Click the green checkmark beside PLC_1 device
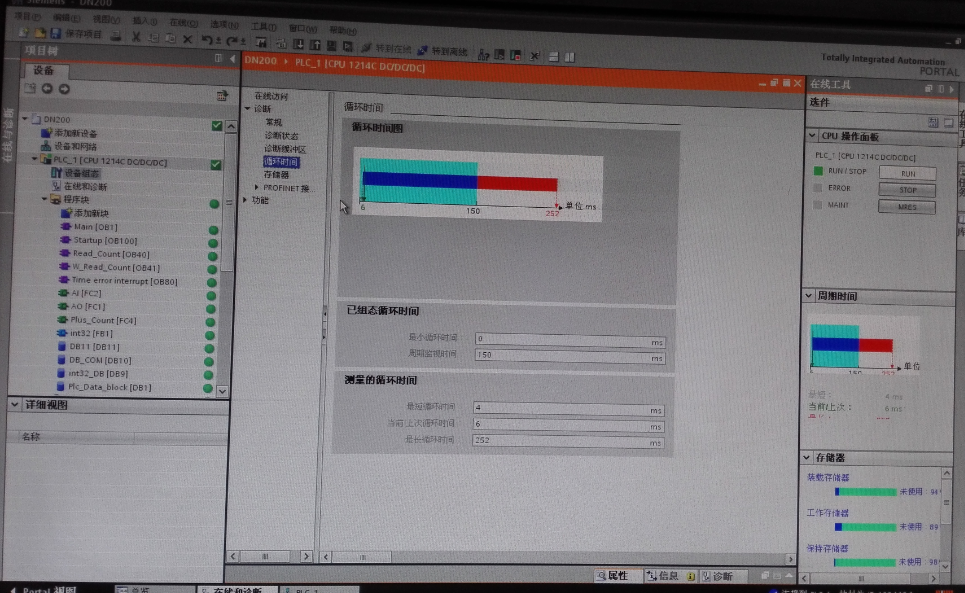This screenshot has height=593, width=965. click(x=215, y=164)
